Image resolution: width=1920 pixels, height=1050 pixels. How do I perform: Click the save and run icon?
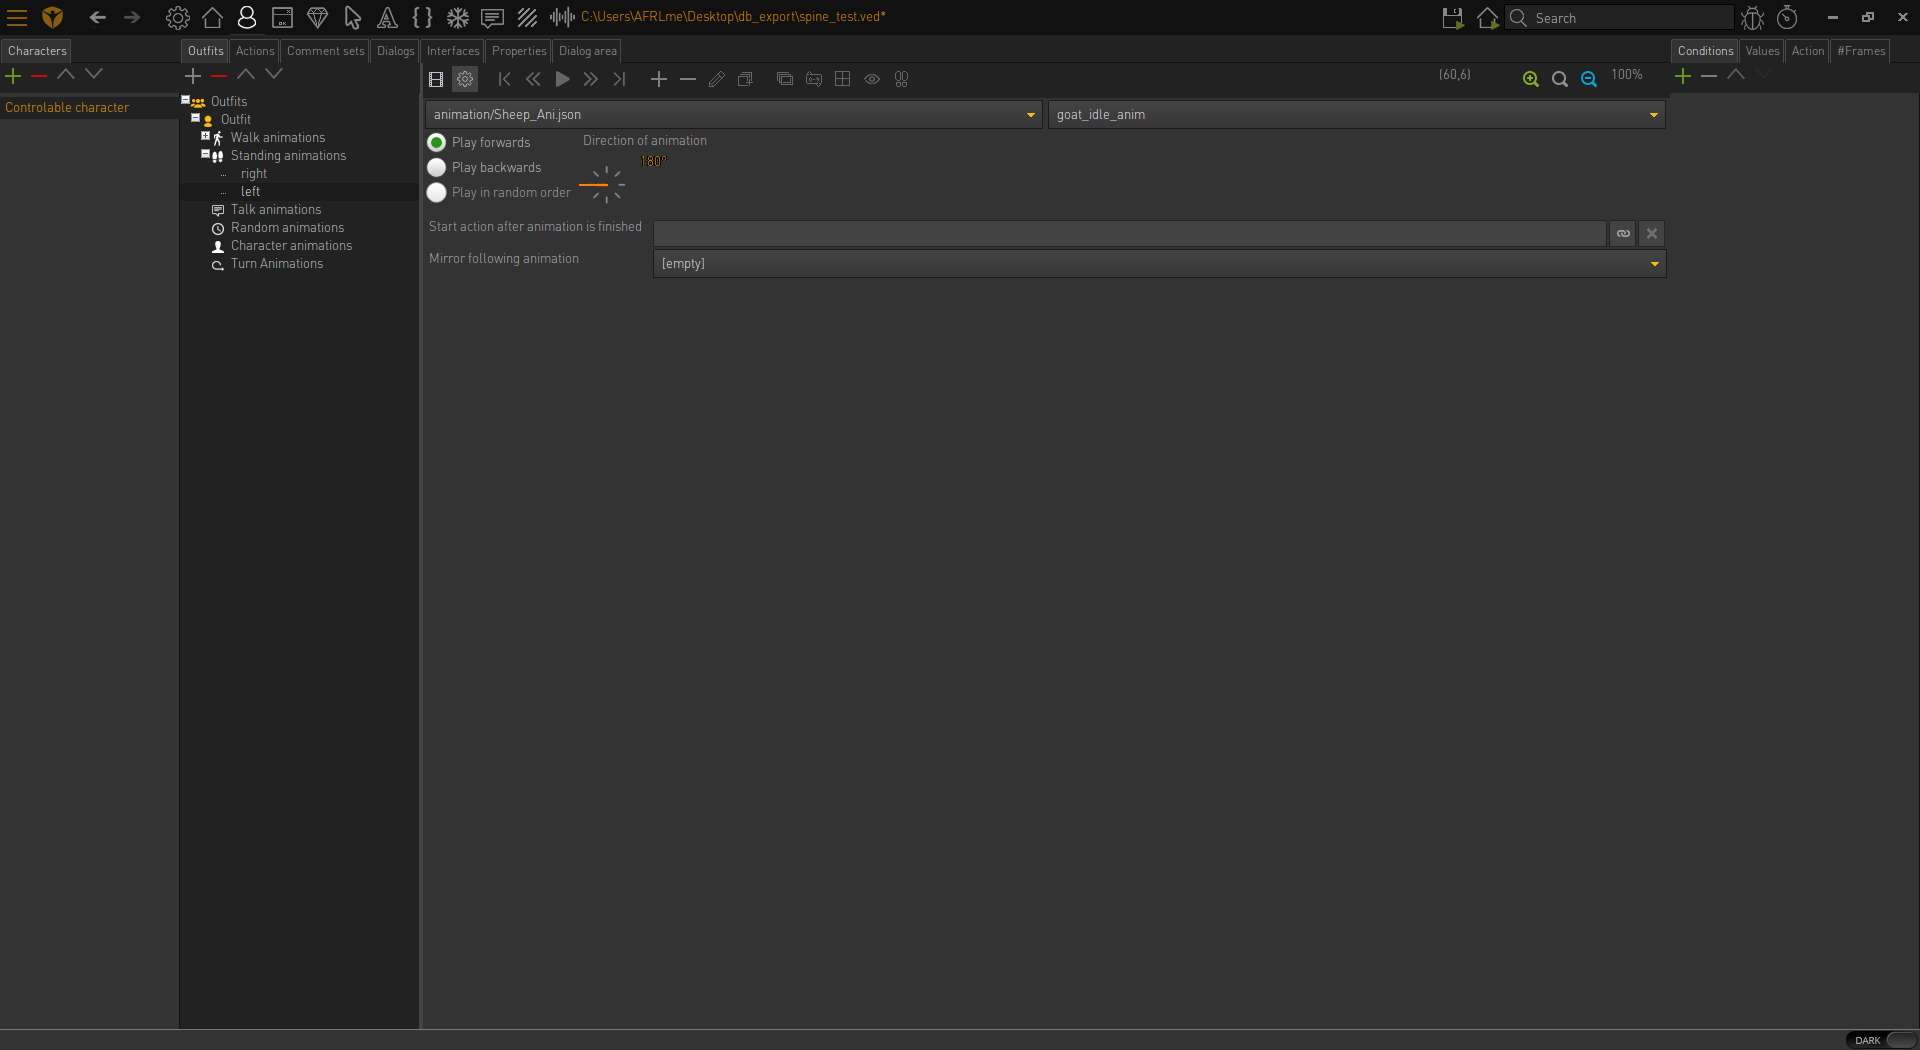tap(1452, 18)
